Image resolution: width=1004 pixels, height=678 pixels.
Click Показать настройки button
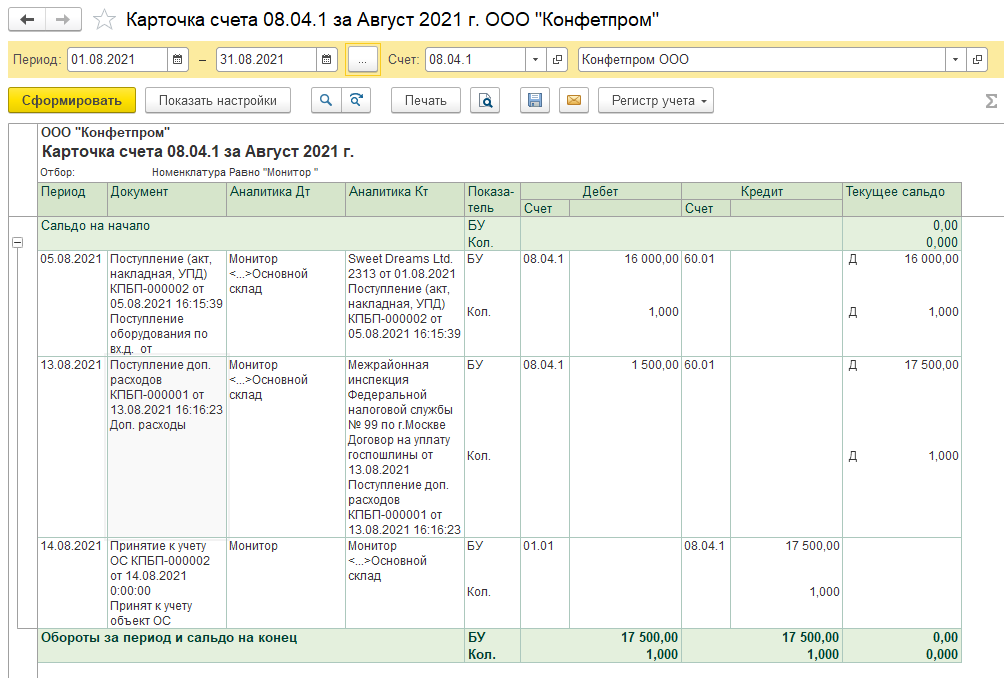point(217,100)
